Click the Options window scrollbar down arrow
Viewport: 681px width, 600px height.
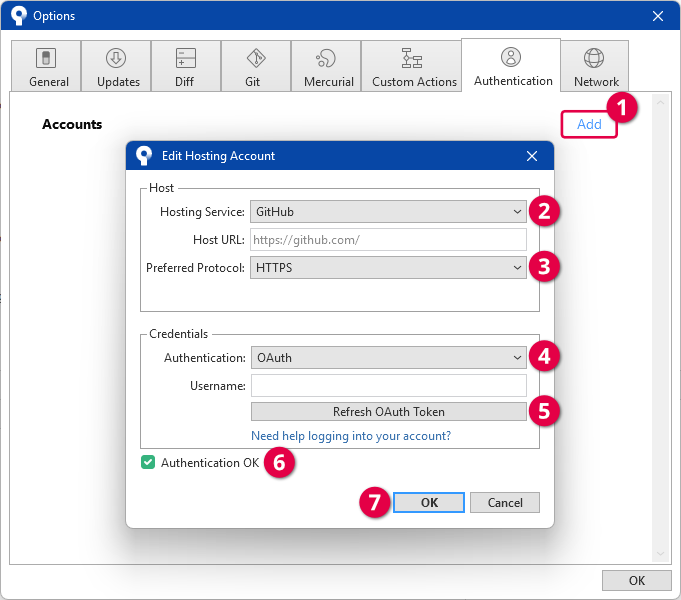pos(661,553)
